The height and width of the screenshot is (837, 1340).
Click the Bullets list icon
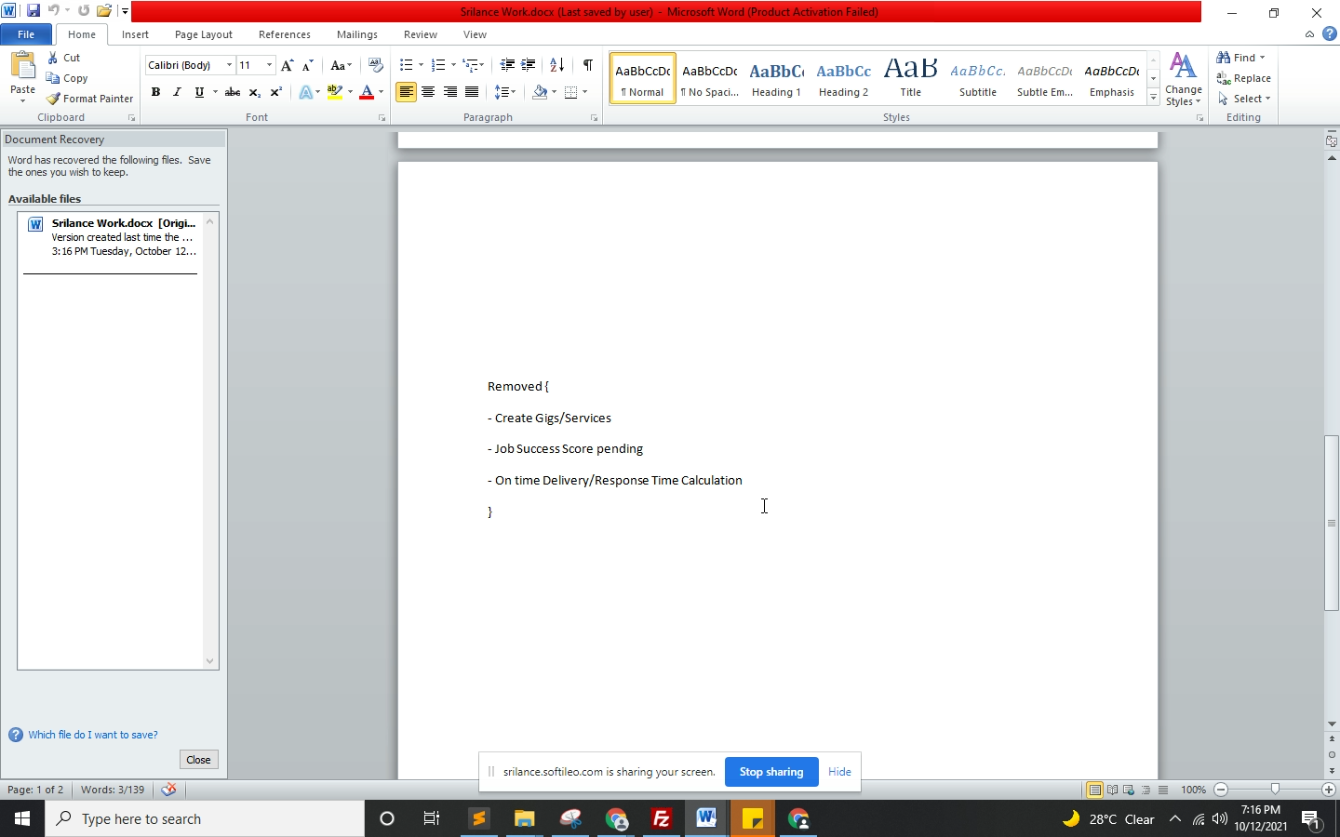pos(406,65)
